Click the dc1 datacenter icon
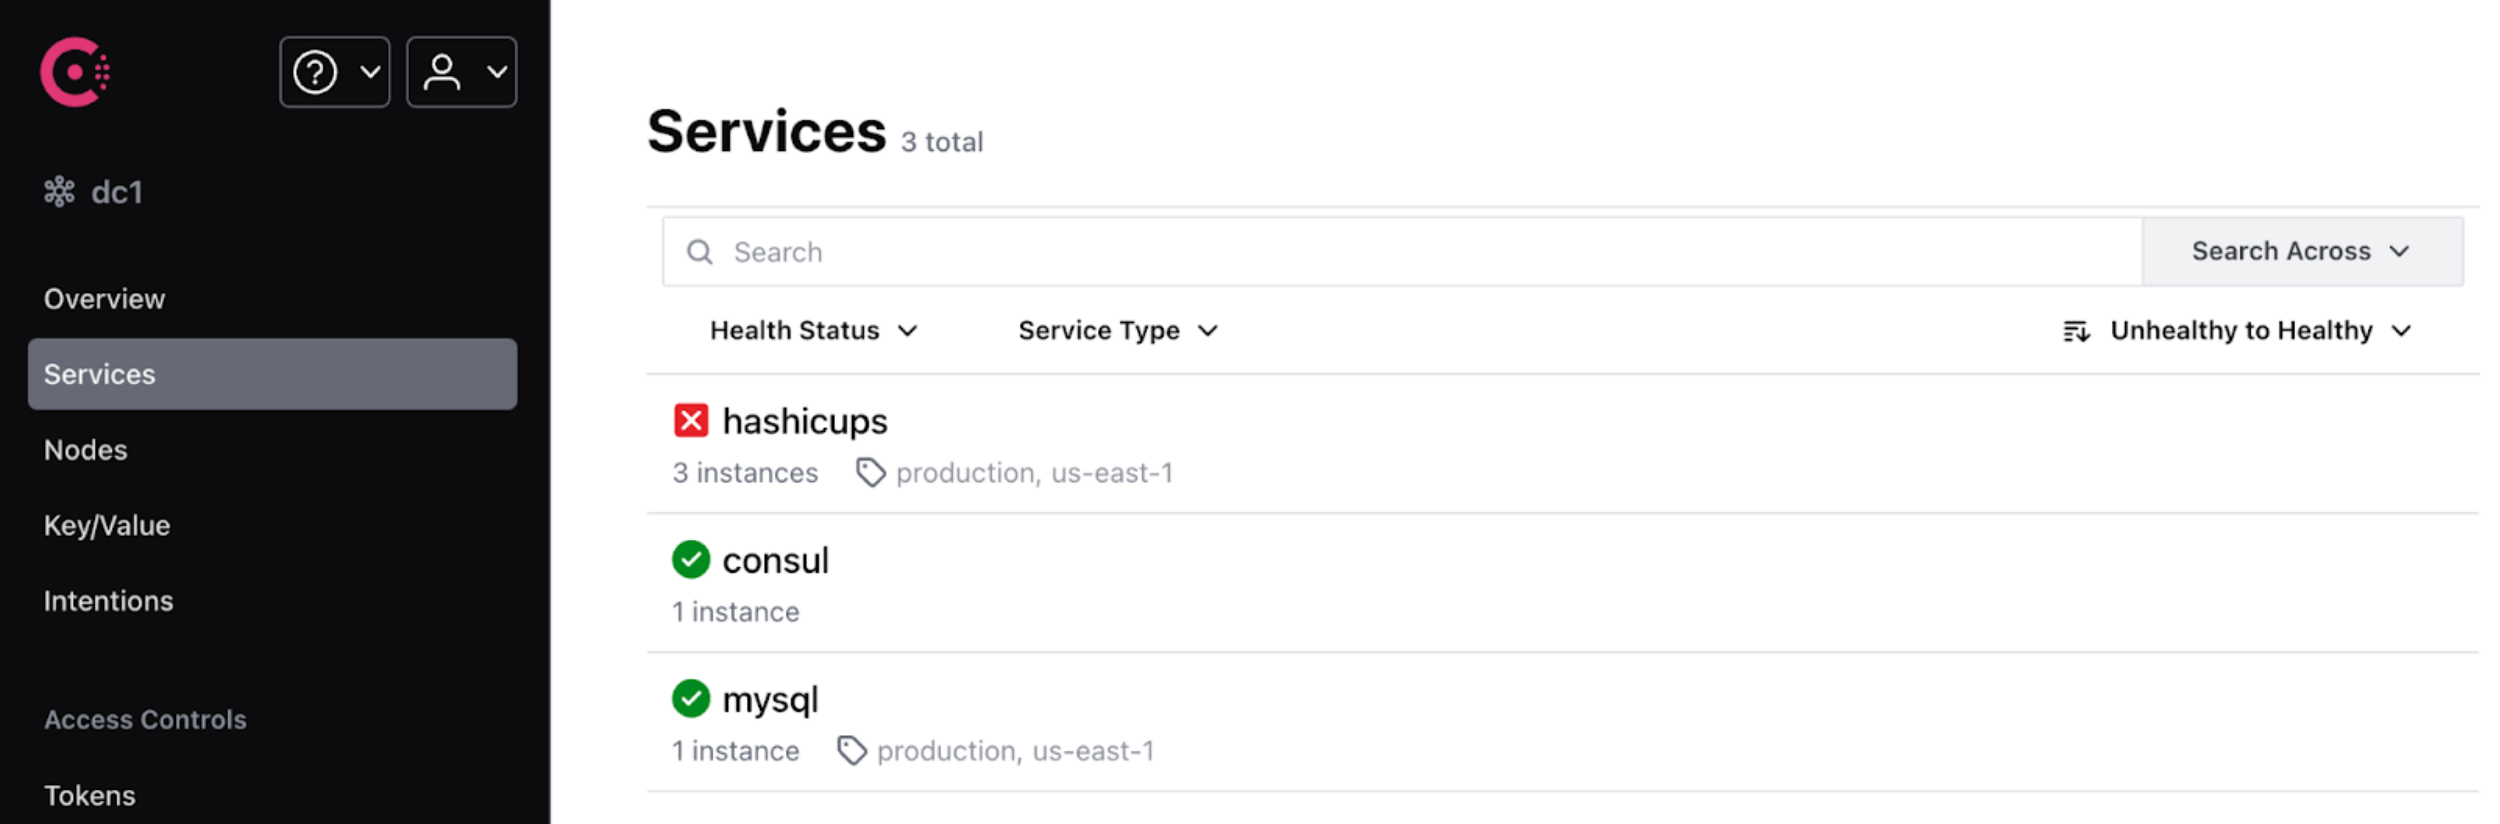 [62, 190]
